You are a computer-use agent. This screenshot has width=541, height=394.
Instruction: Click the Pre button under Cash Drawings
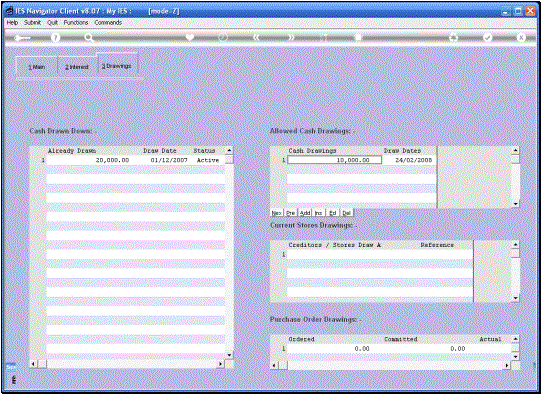tap(291, 213)
